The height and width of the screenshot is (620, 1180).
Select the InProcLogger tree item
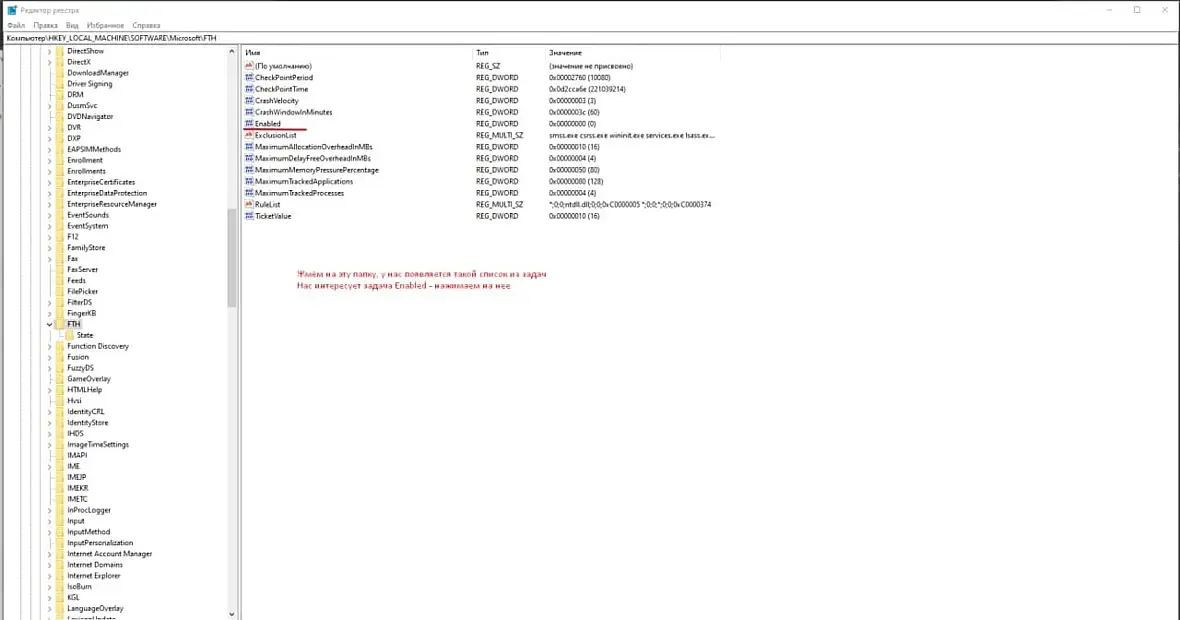pos(89,510)
